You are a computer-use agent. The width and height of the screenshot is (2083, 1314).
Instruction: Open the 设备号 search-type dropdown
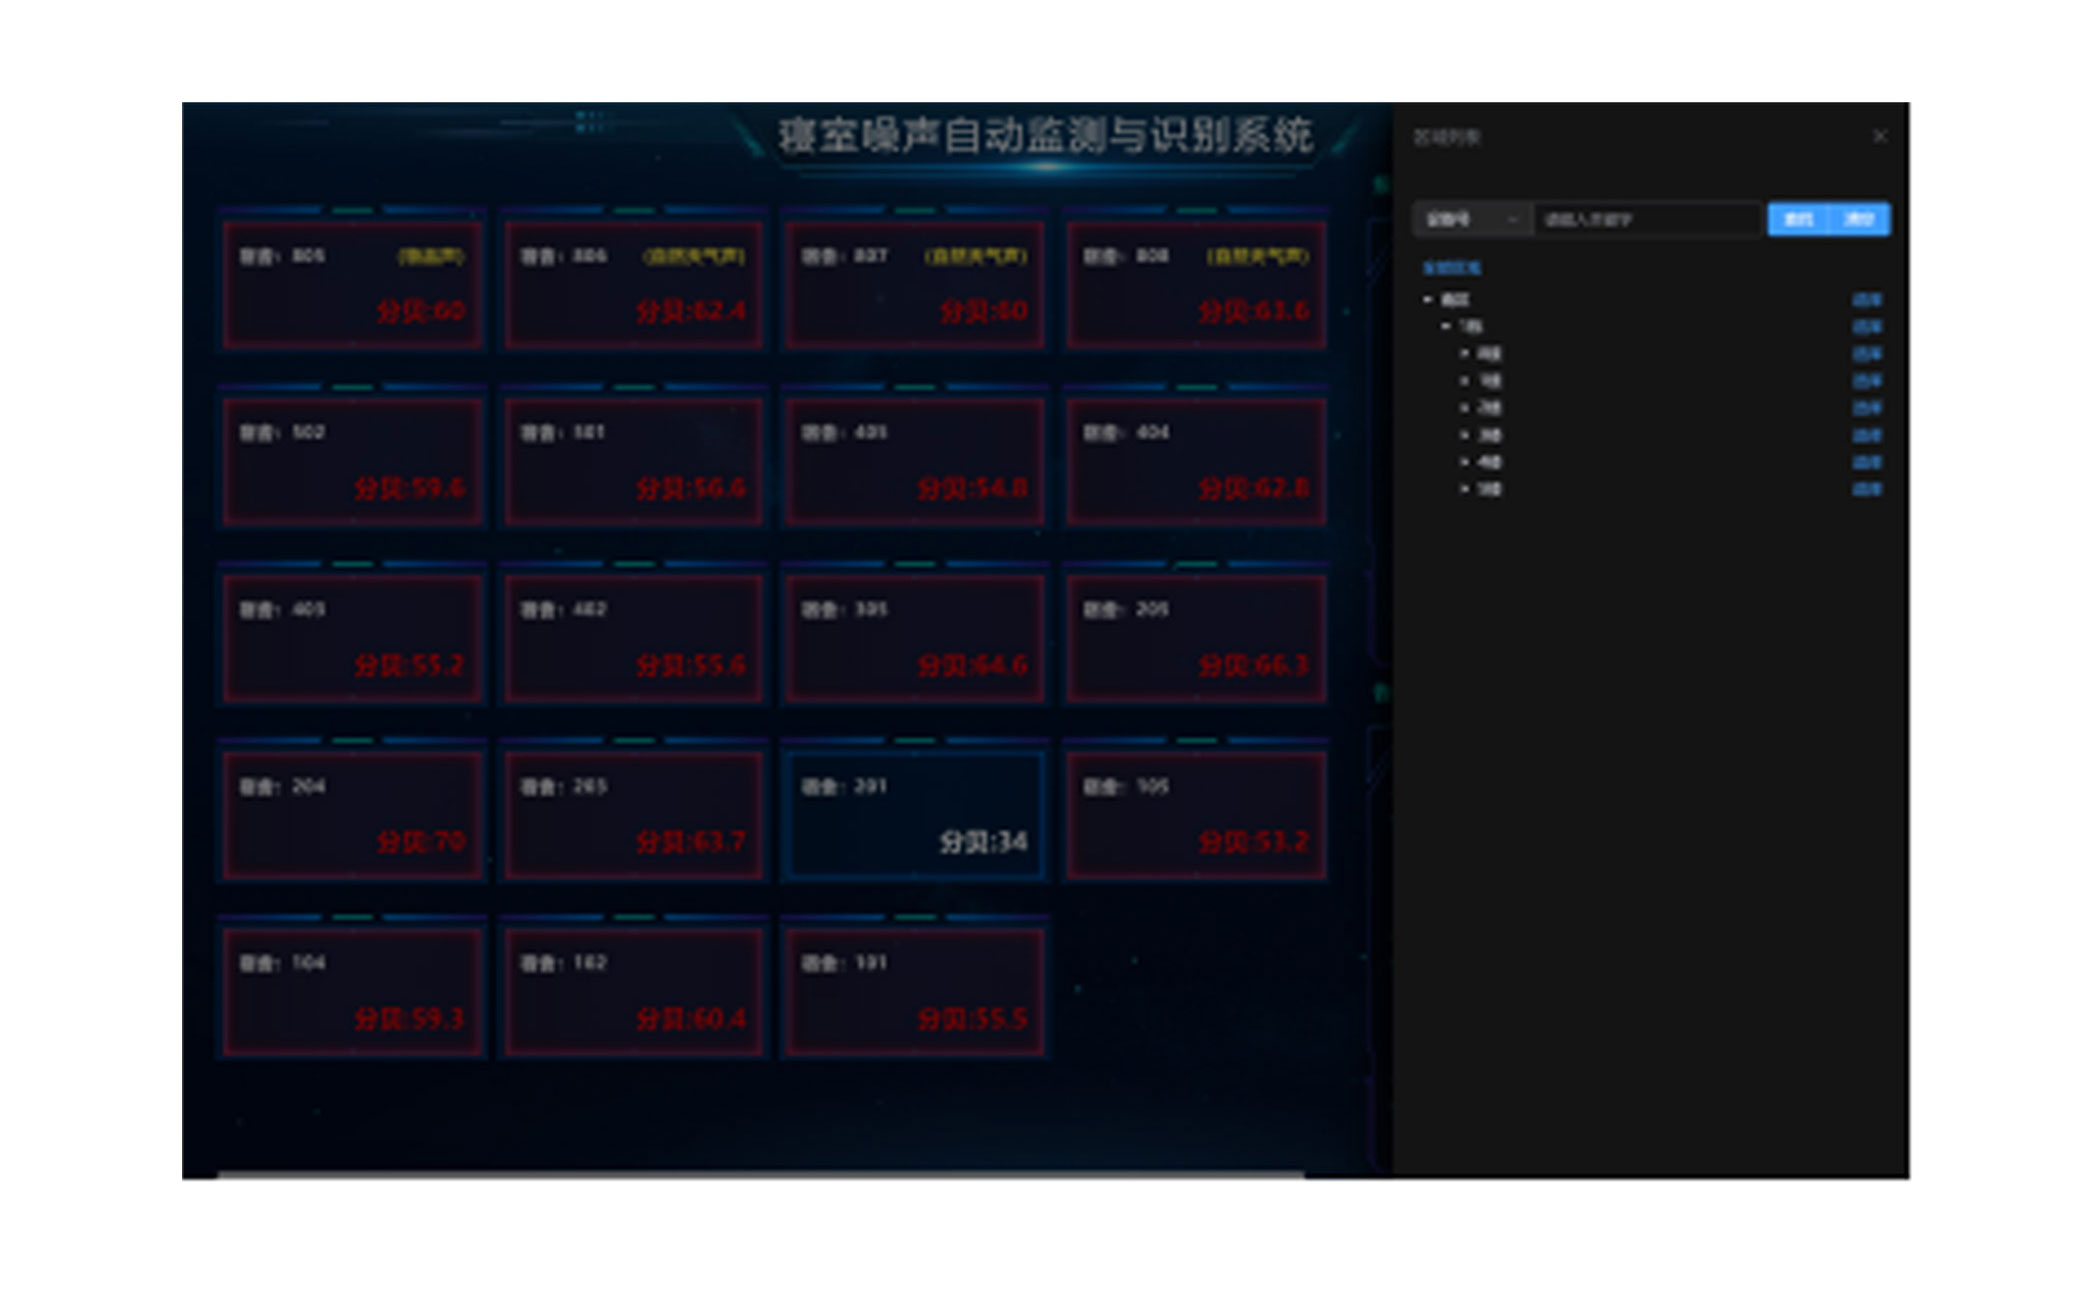1472,219
